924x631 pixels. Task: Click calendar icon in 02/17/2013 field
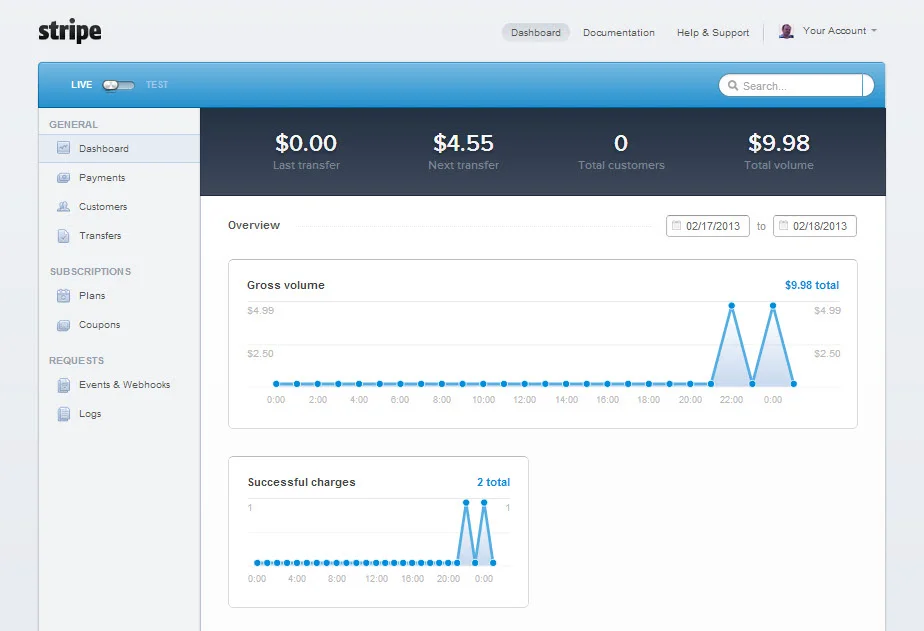(676, 226)
